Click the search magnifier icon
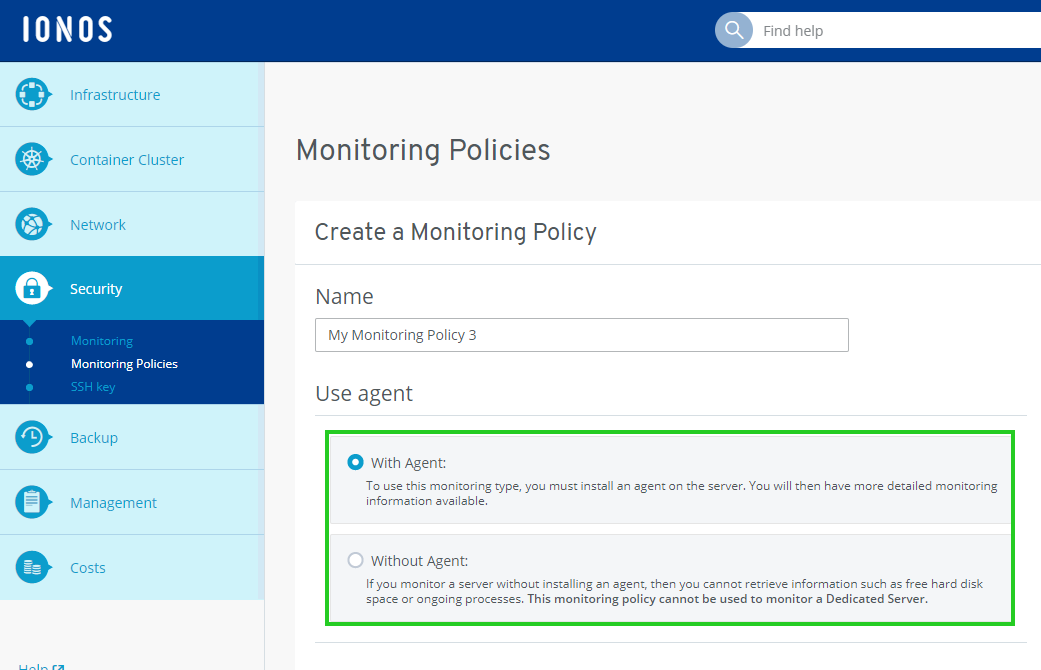1041x670 pixels. 733,30
